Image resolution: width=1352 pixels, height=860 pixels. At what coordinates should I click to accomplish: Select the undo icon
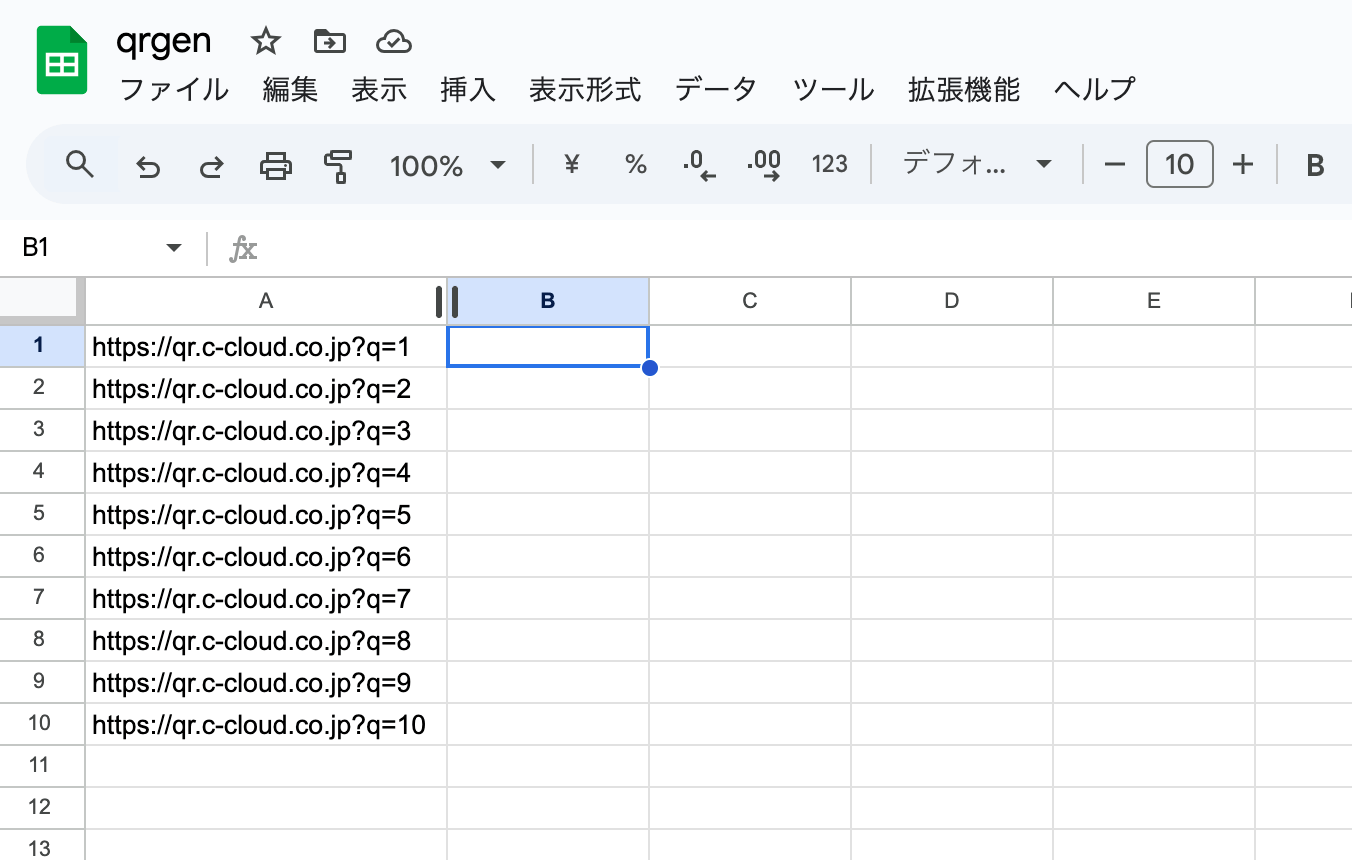tap(149, 165)
